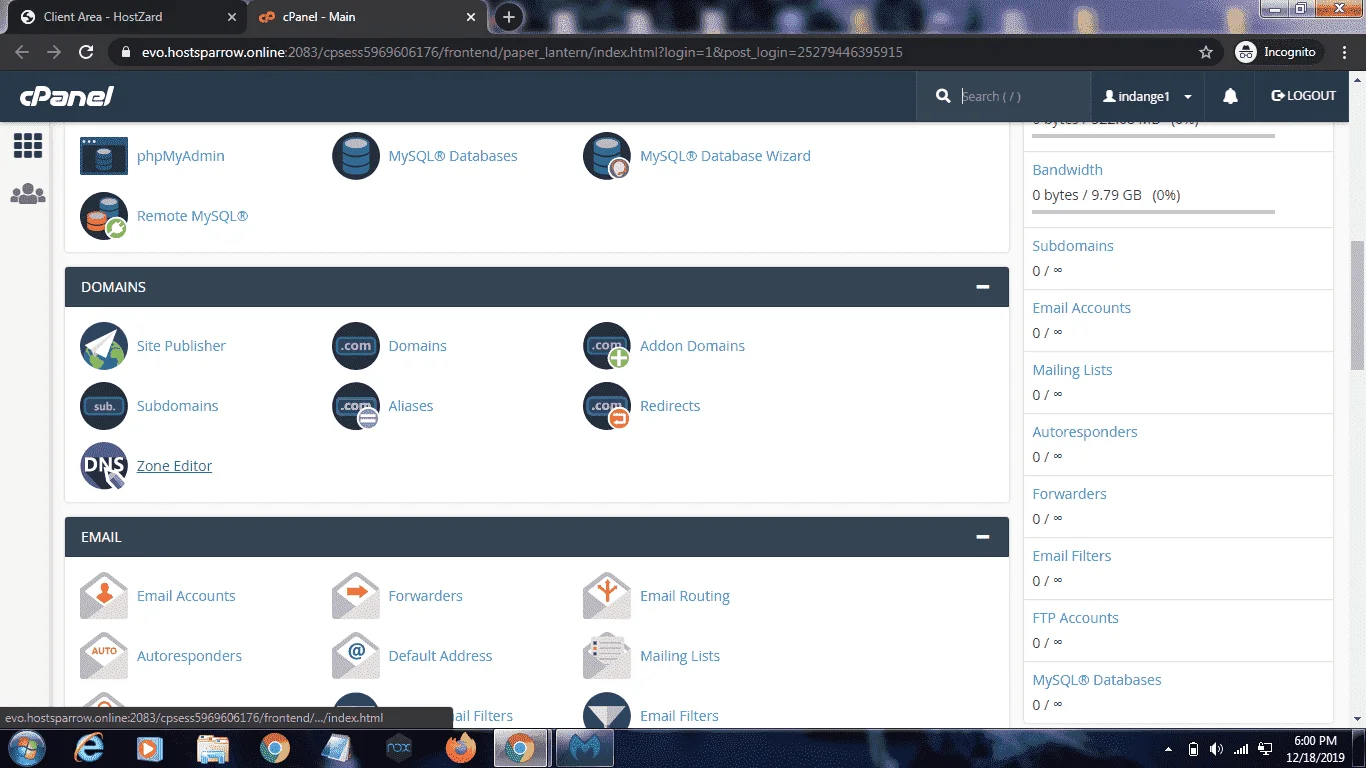
Task: Open the Addon Domains link
Action: [x=692, y=346]
